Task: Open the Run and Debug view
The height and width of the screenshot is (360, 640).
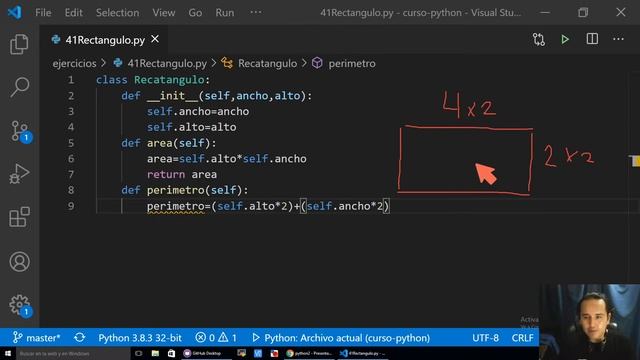Action: (x=19, y=174)
